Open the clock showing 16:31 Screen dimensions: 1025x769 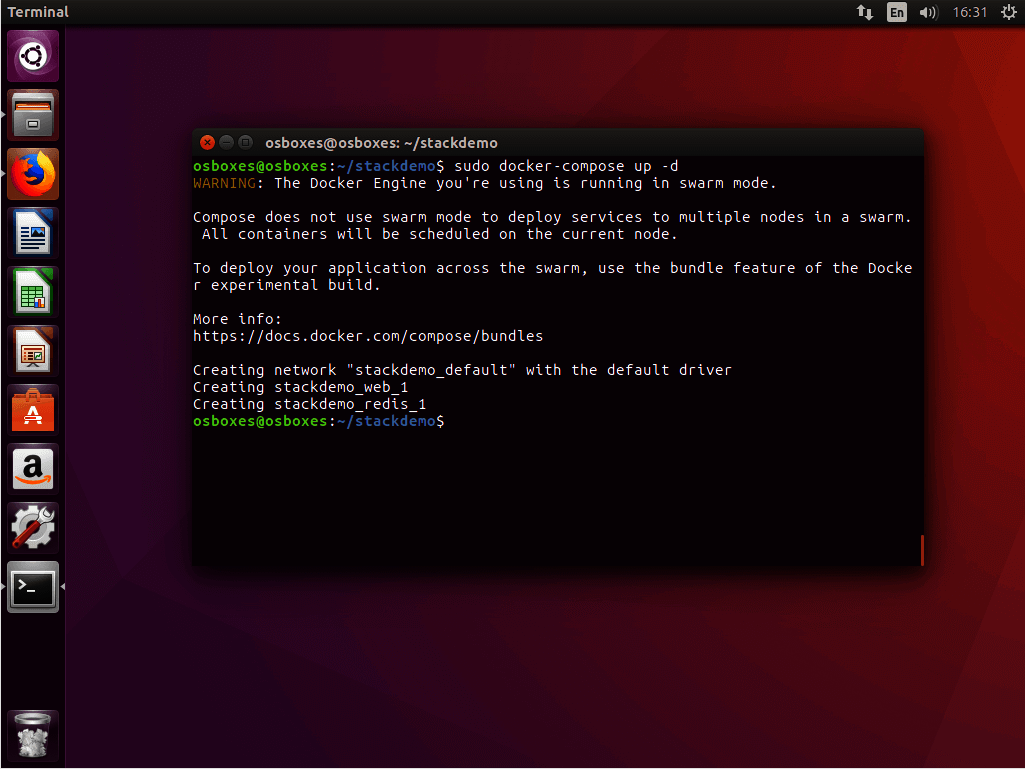click(969, 12)
